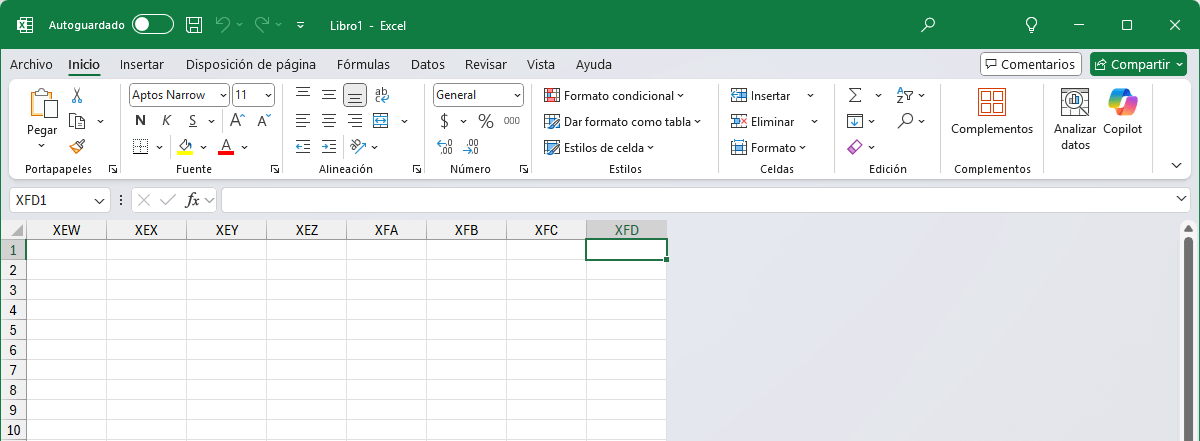Click the Save icon in title bar
Image resolution: width=1200 pixels, height=441 pixels.
pos(194,24)
